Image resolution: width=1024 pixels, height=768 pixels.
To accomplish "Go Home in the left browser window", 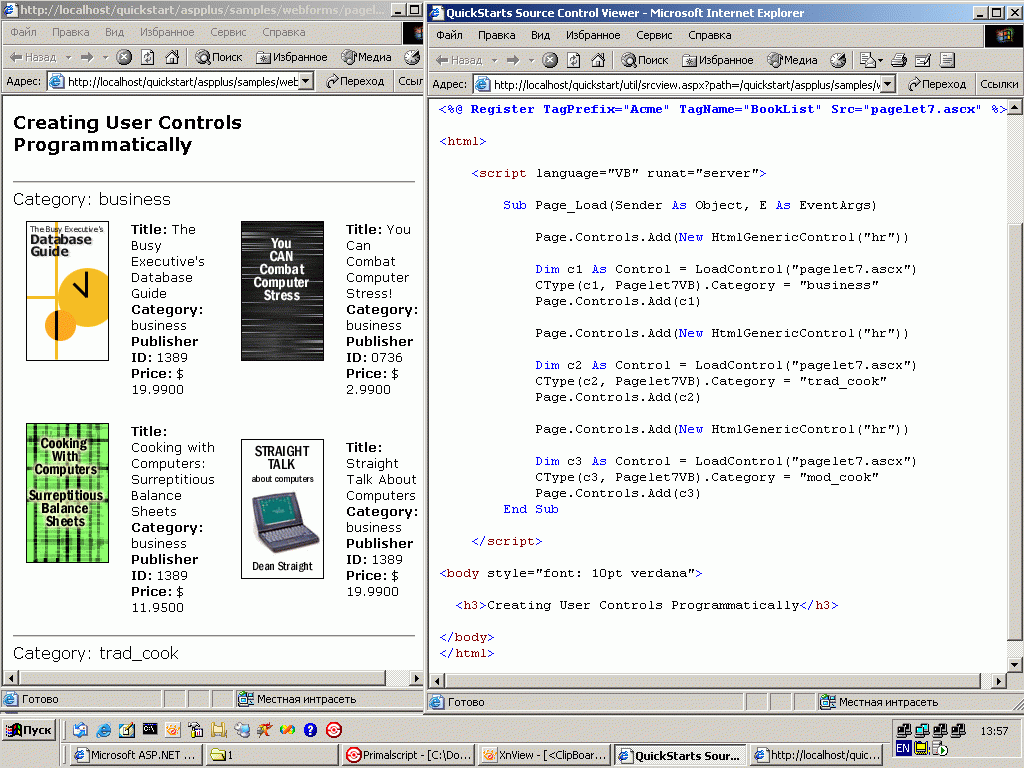I will (172, 58).
